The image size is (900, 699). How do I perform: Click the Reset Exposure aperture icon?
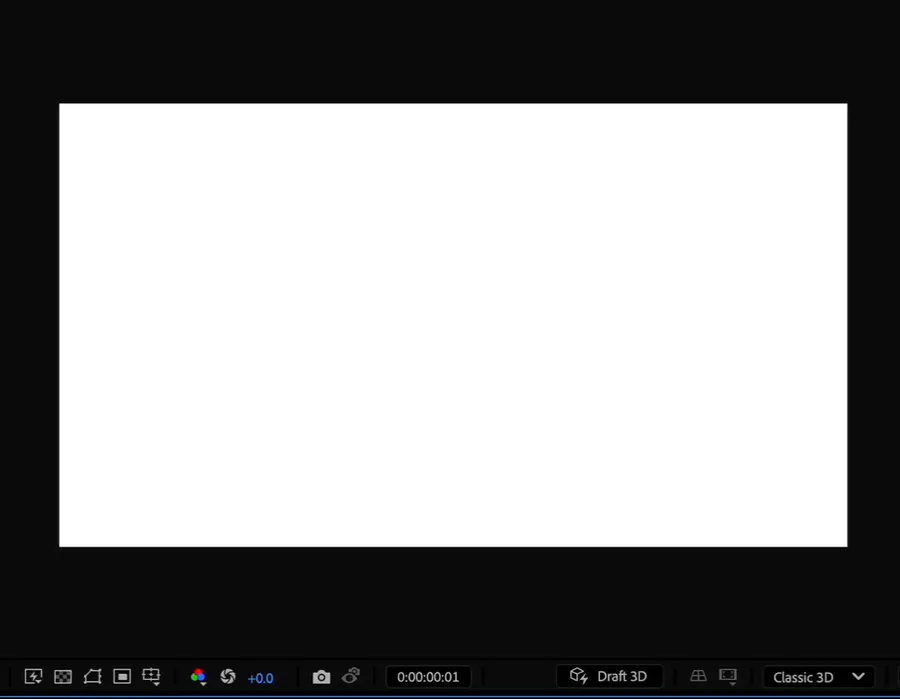tap(228, 677)
